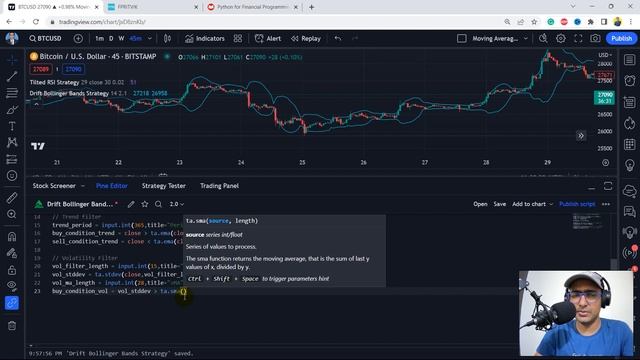Screen dimensions: 640x360
Task: Open the indicator templates grid icon
Action: (238, 38)
